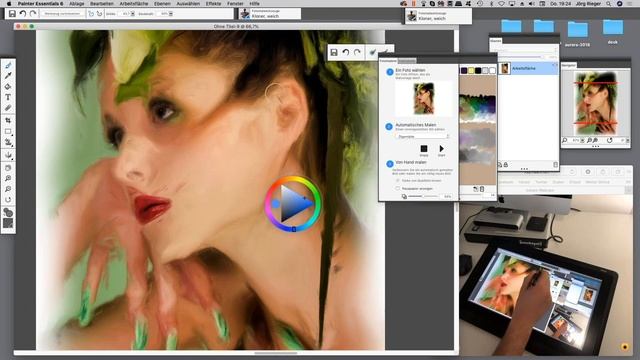Viewport: 640px width, 360px height.
Task: Open the Apple menu
Action: [x=8, y=3]
